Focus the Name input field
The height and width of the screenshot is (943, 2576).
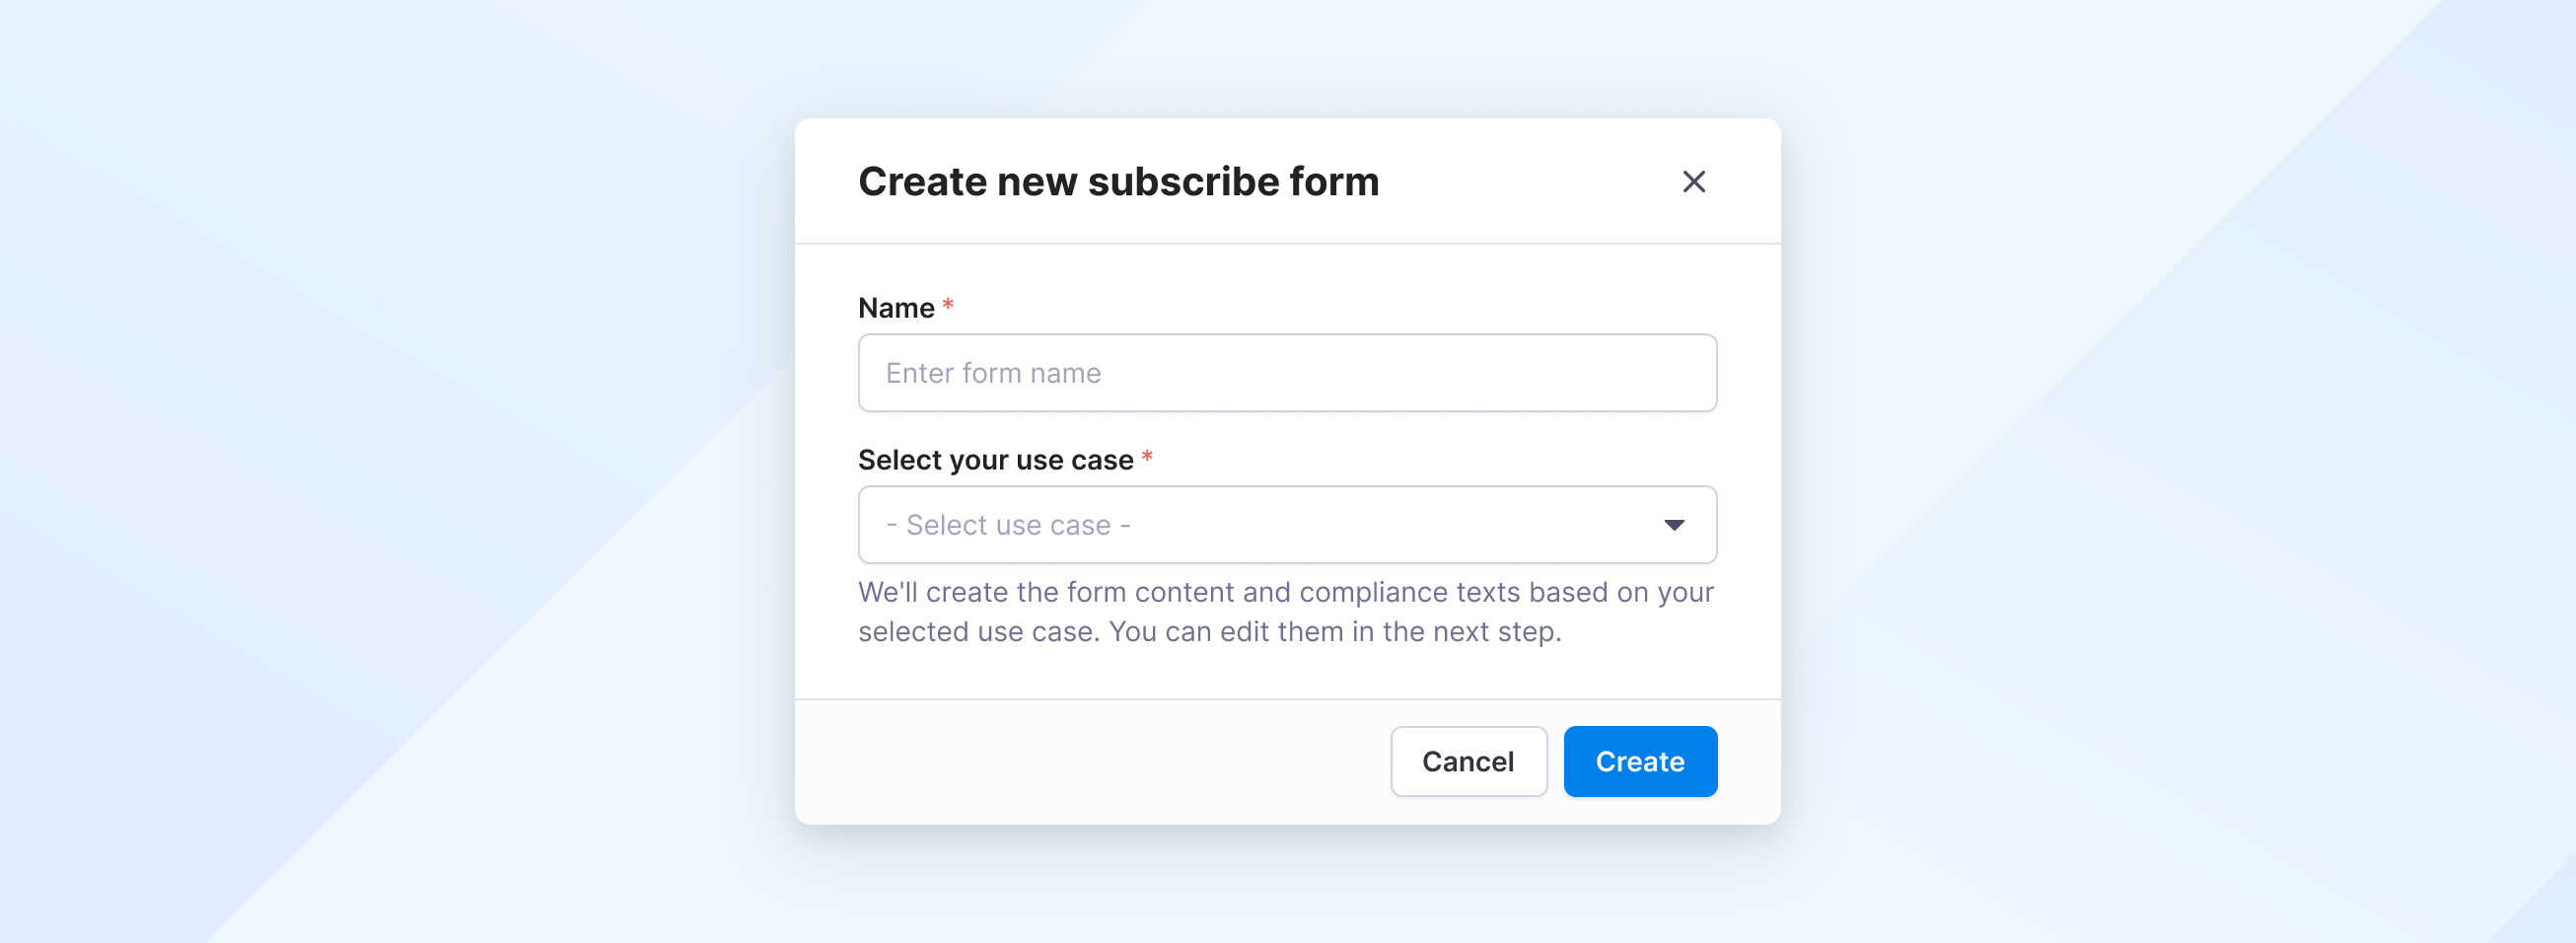tap(1286, 373)
